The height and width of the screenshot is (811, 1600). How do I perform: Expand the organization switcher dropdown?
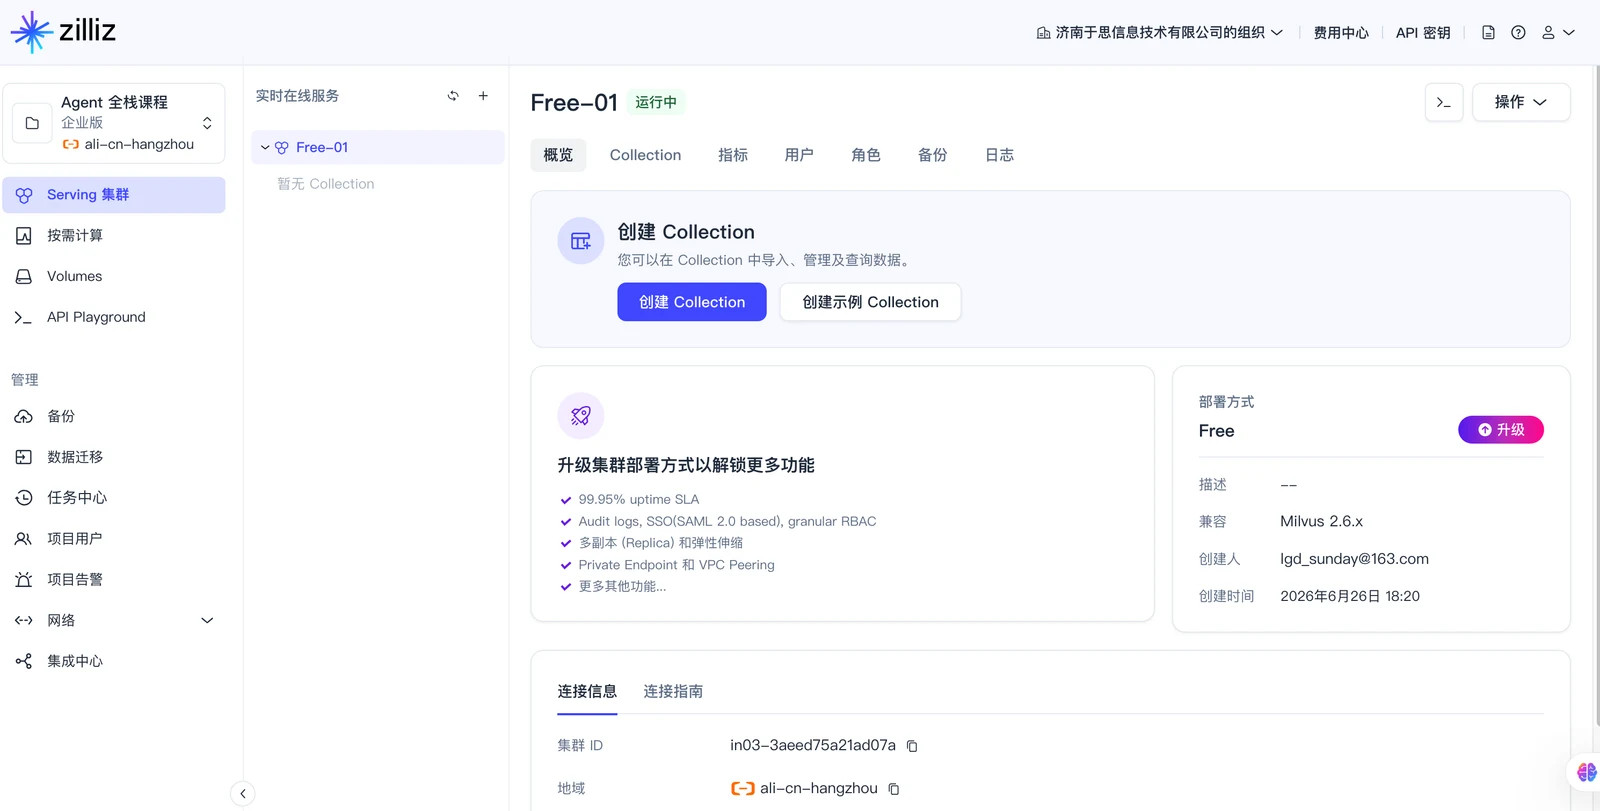pos(1160,33)
